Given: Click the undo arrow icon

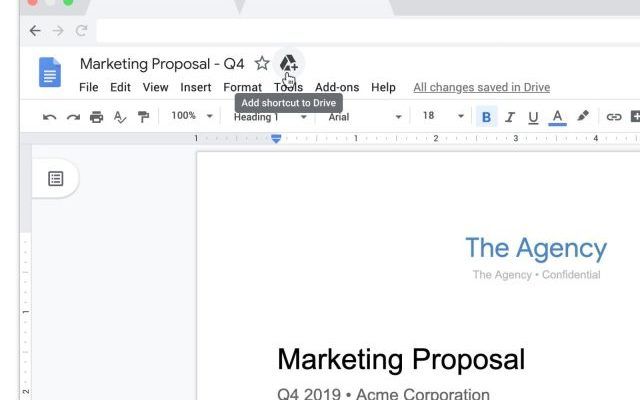Looking at the screenshot, I should pyautogui.click(x=49, y=117).
